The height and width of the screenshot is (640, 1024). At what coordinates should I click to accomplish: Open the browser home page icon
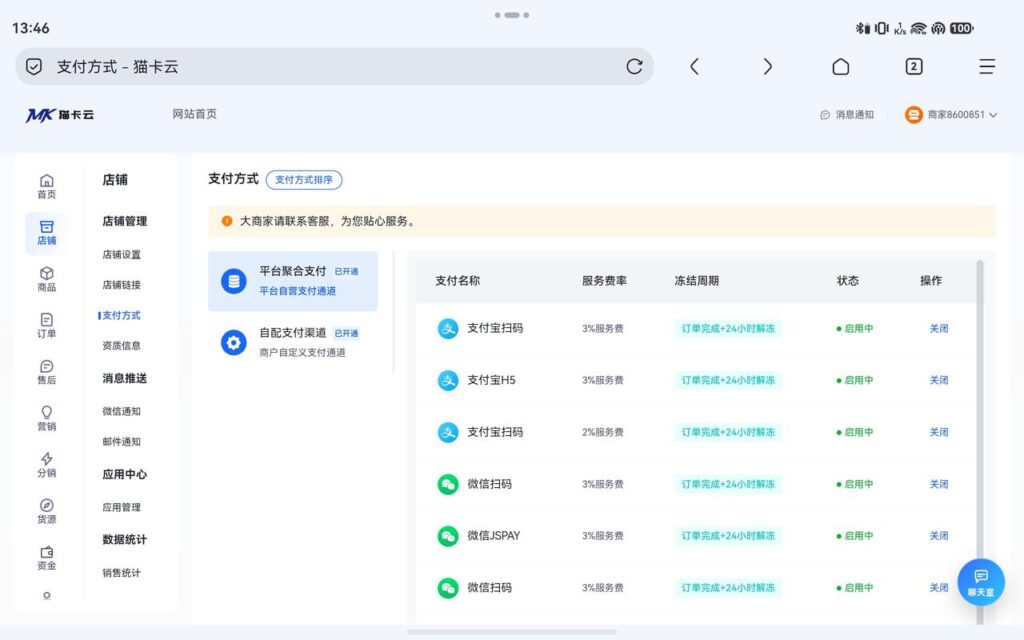click(840, 67)
